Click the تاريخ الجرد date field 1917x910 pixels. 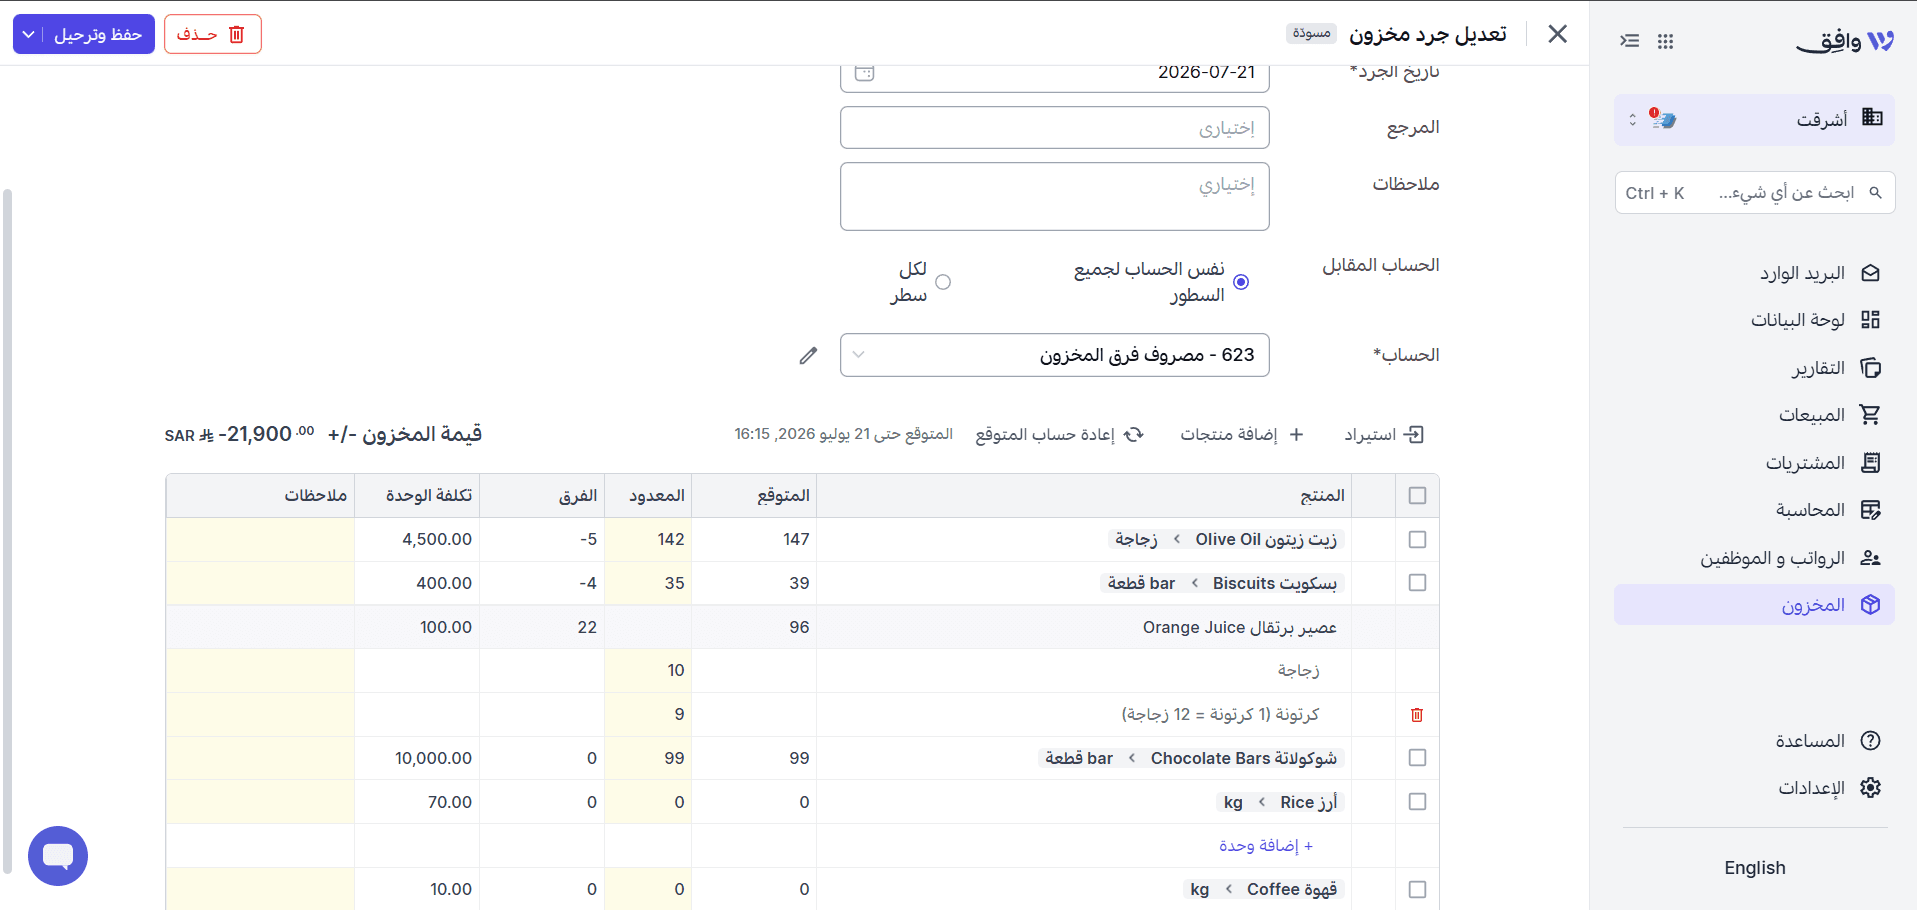[x=1055, y=74]
